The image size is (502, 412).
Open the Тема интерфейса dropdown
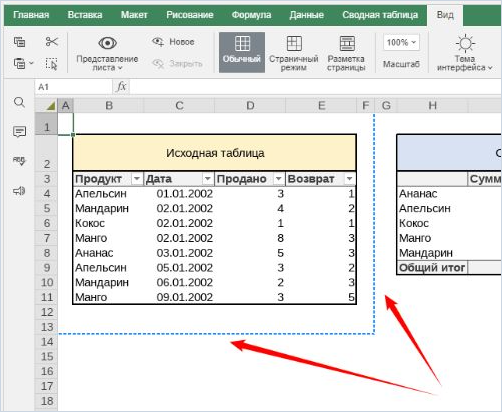click(465, 52)
